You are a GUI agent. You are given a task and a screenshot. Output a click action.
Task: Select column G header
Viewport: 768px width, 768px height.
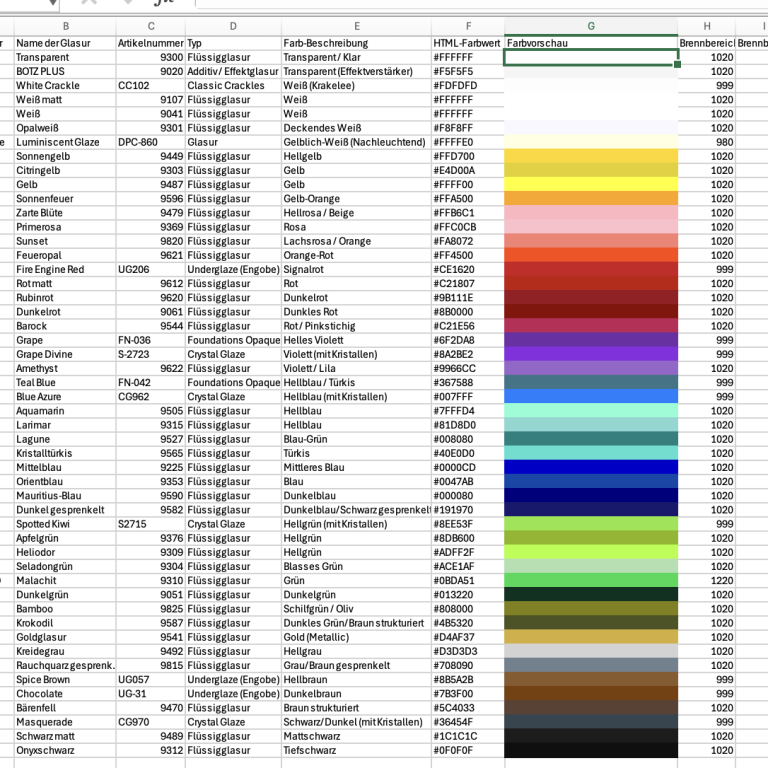[591, 26]
